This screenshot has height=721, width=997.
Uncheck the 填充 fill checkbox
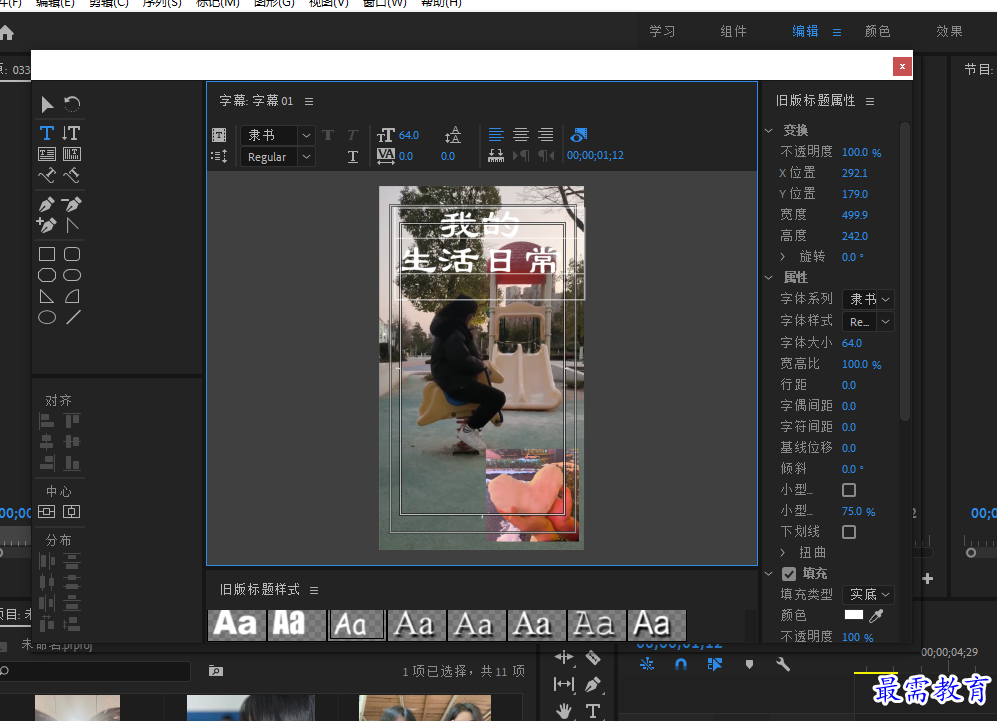click(789, 574)
